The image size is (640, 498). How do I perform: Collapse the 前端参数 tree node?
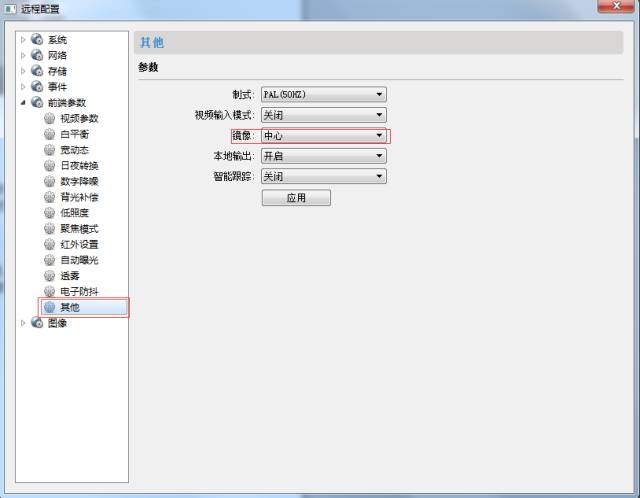pyautogui.click(x=24, y=103)
